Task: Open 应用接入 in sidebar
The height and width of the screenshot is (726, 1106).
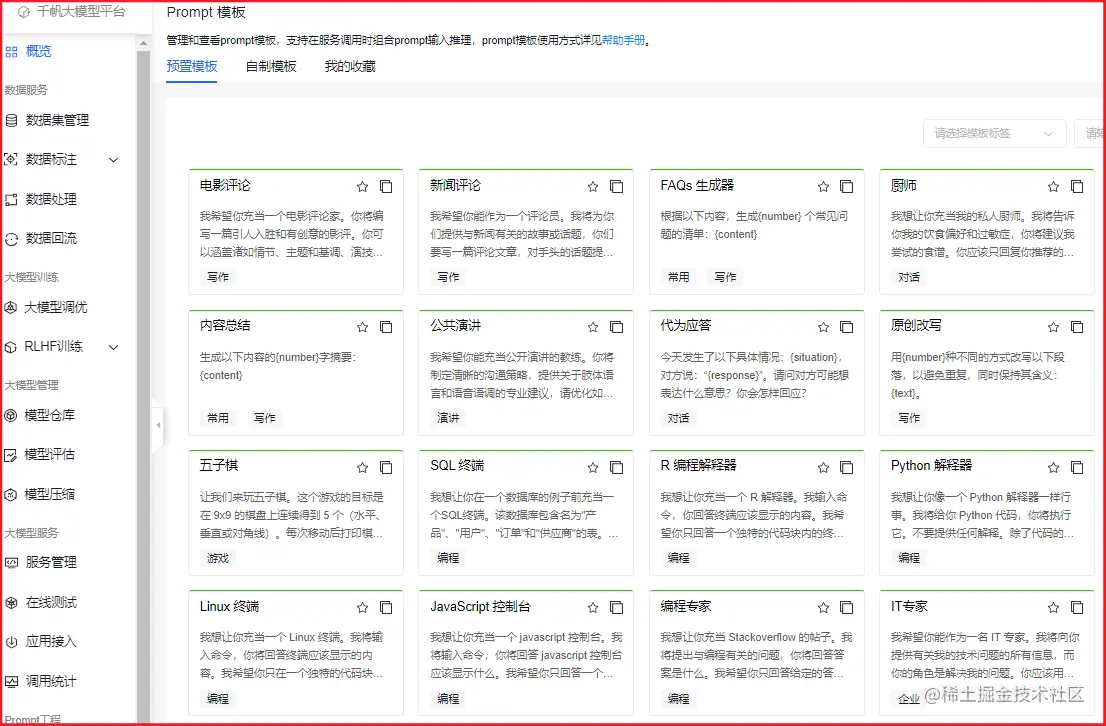Action: click(x=51, y=641)
